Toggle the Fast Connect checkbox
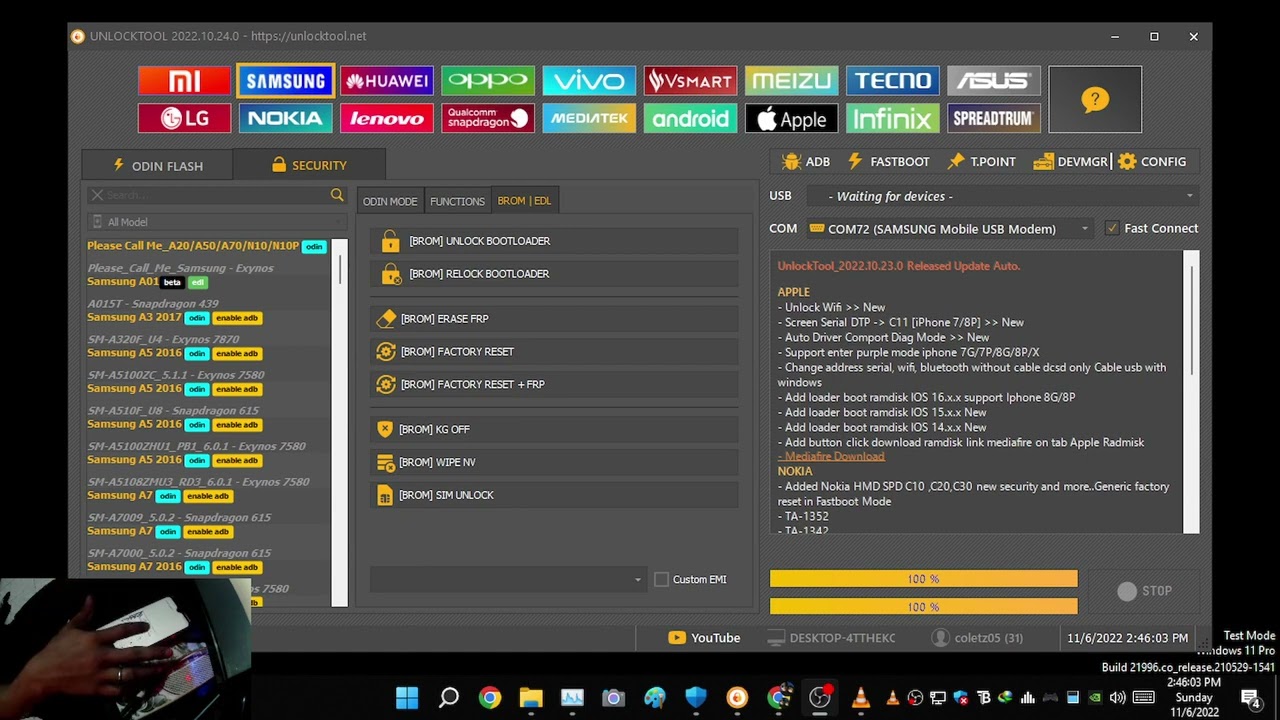This screenshot has width=1280, height=720. (x=1112, y=228)
